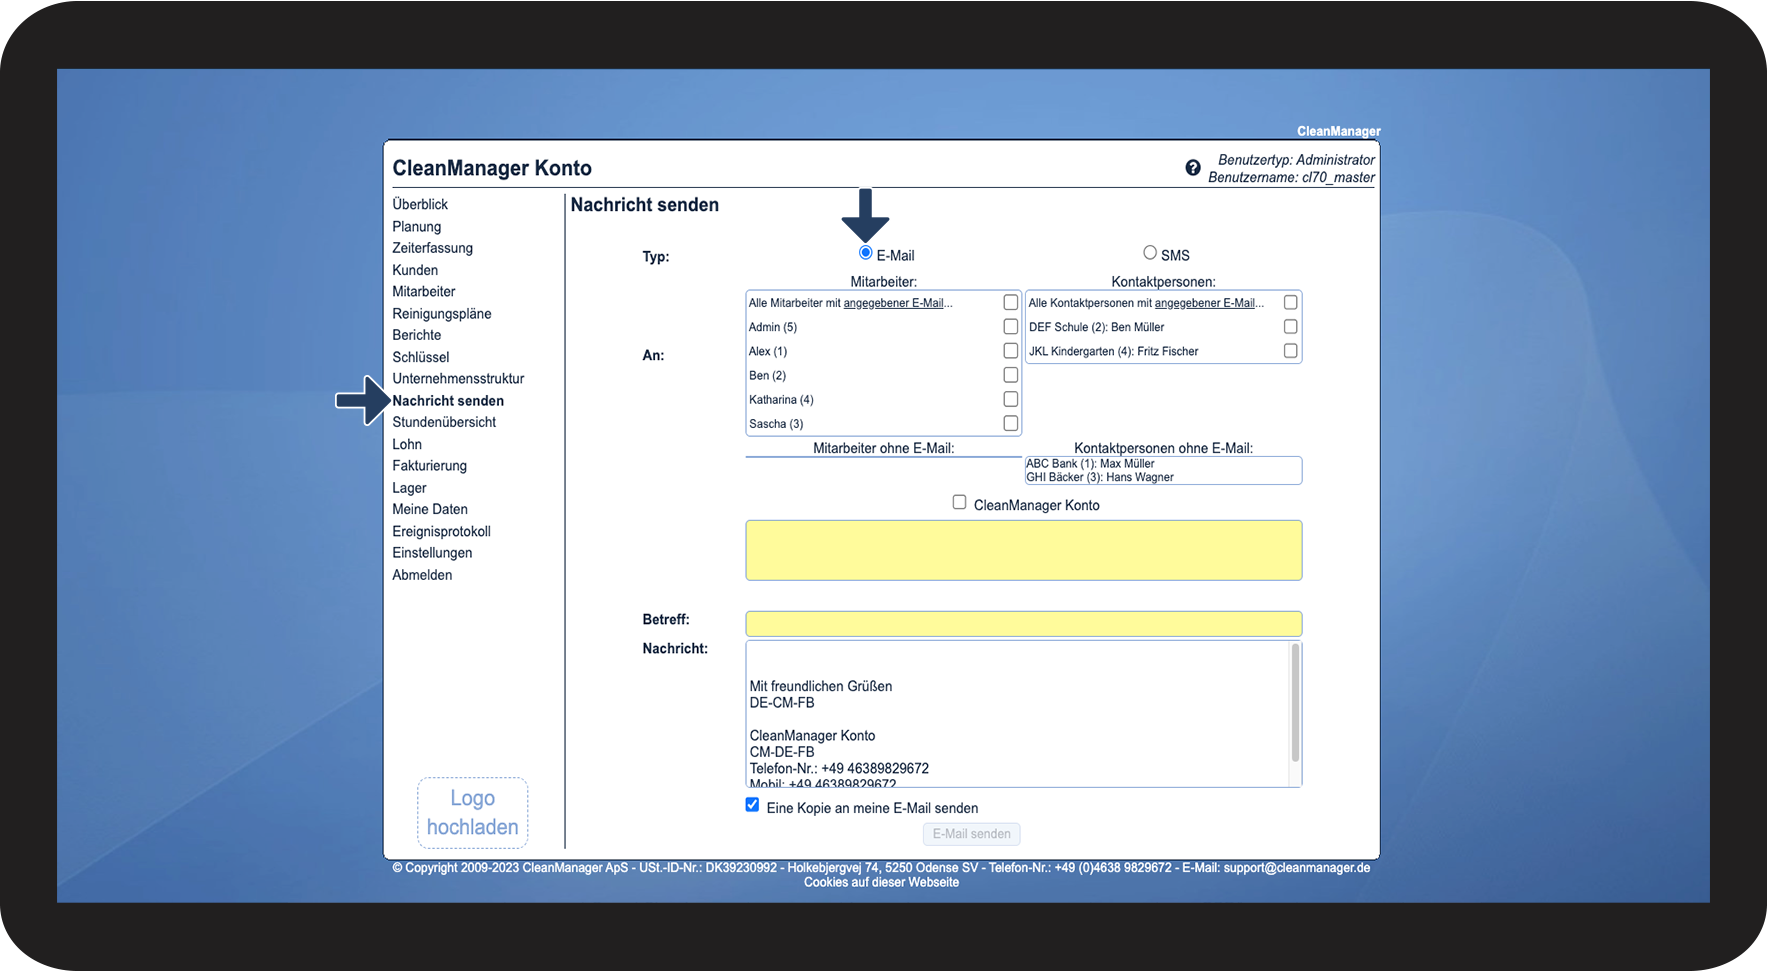Enable the CleanManager Konto checkbox

click(x=959, y=503)
